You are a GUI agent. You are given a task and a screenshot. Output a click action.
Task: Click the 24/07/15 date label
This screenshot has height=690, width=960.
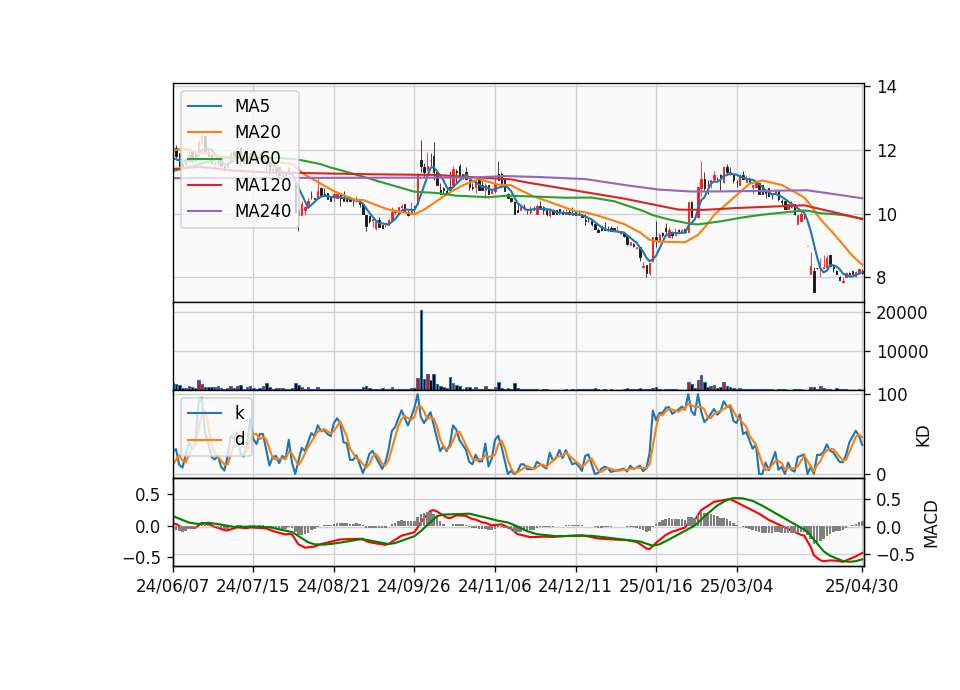pyautogui.click(x=253, y=586)
